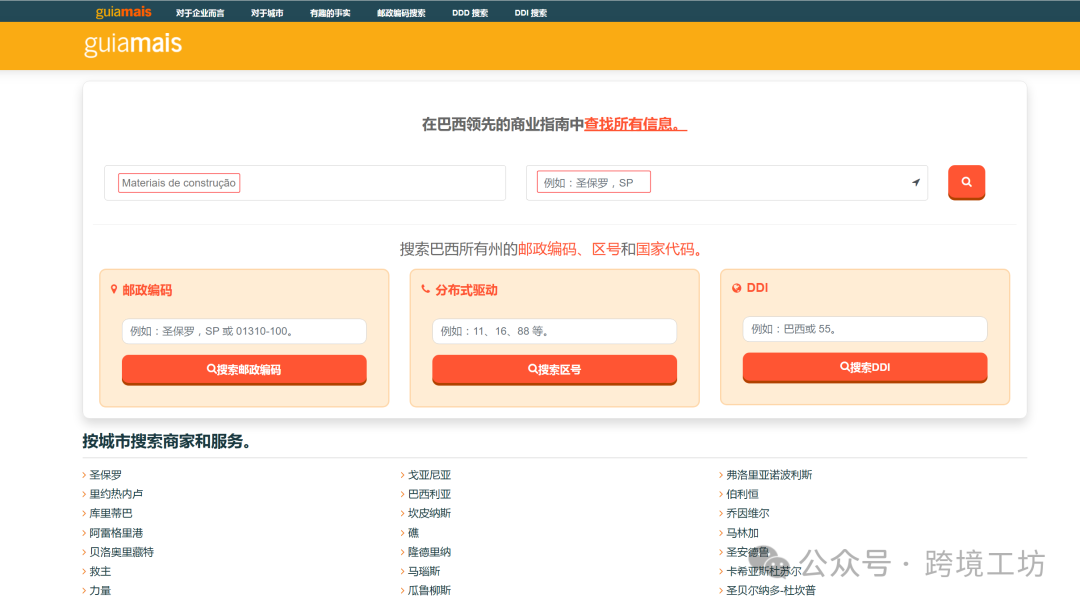1080x607 pixels.
Task: Open the 里约热内卢 city link
Action: 113,493
